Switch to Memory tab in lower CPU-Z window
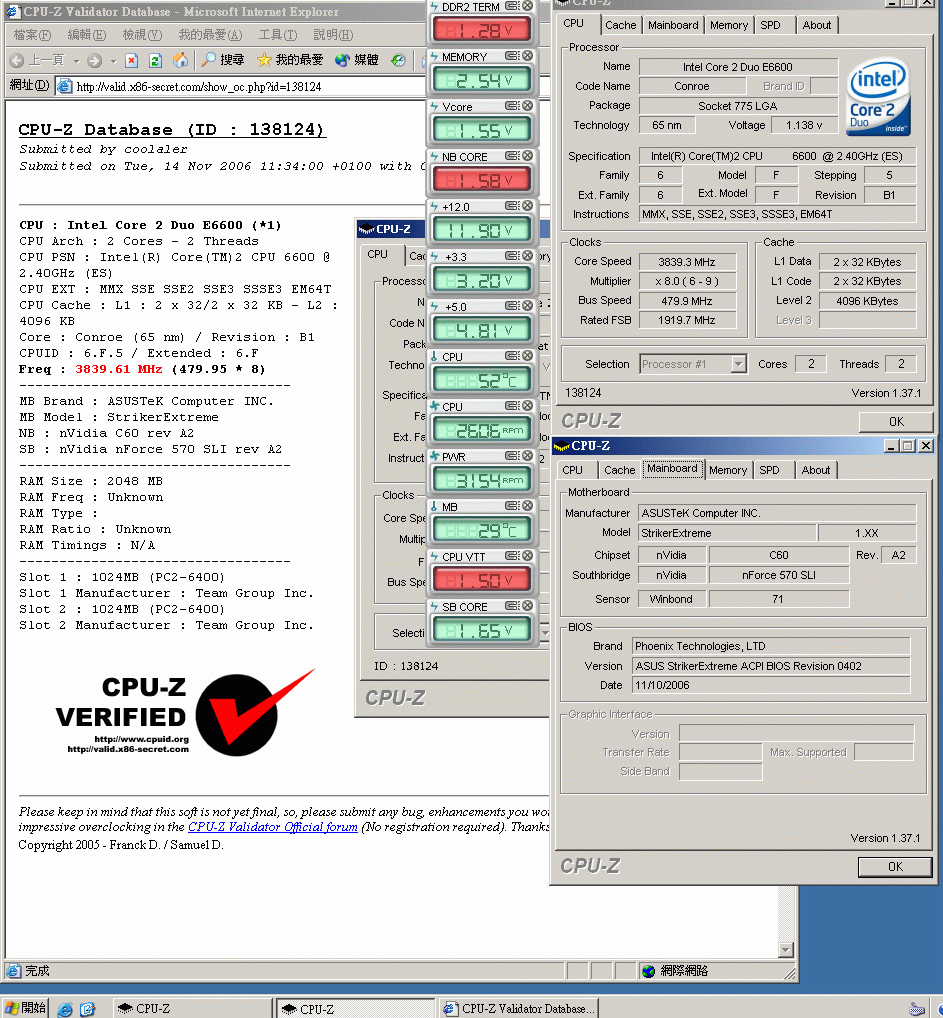This screenshot has width=943, height=1018. pyautogui.click(x=727, y=470)
